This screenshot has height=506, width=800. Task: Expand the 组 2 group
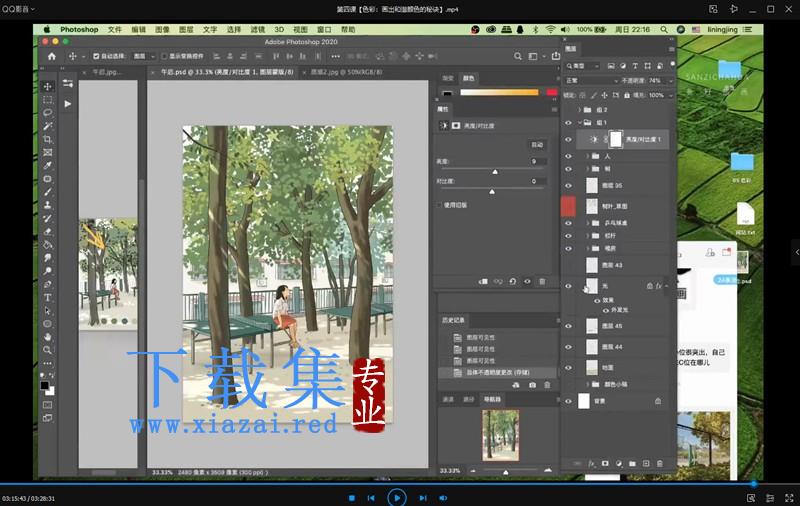(580, 110)
